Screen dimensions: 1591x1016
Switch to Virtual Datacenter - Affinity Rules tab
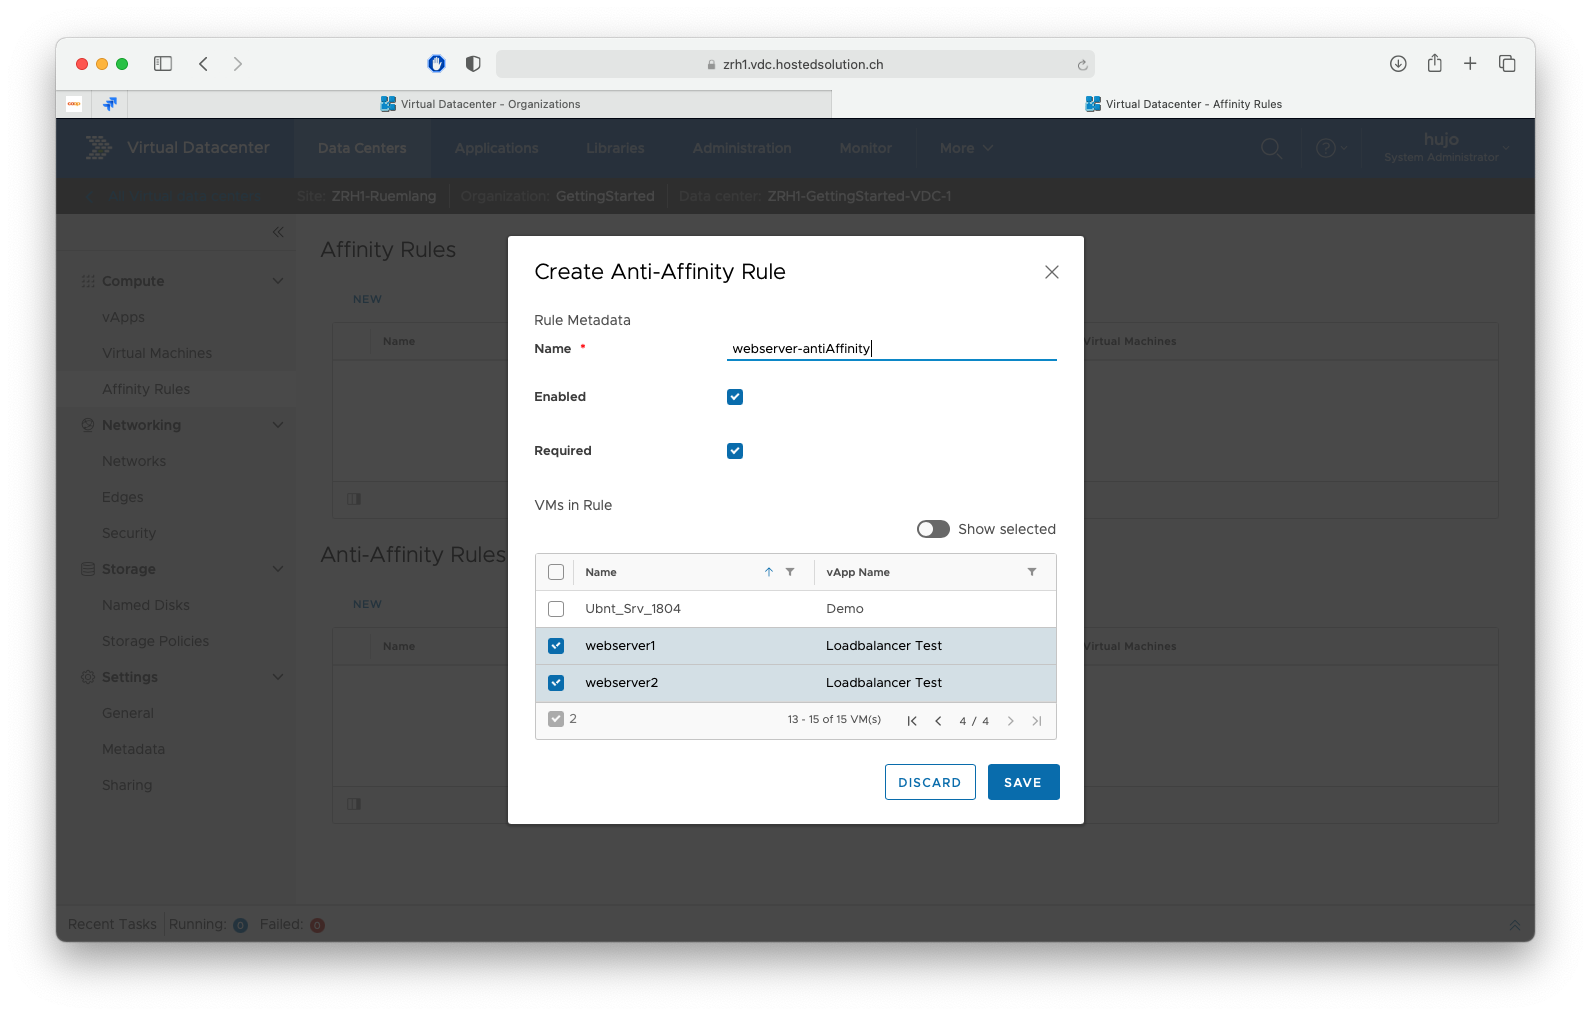tap(1183, 104)
